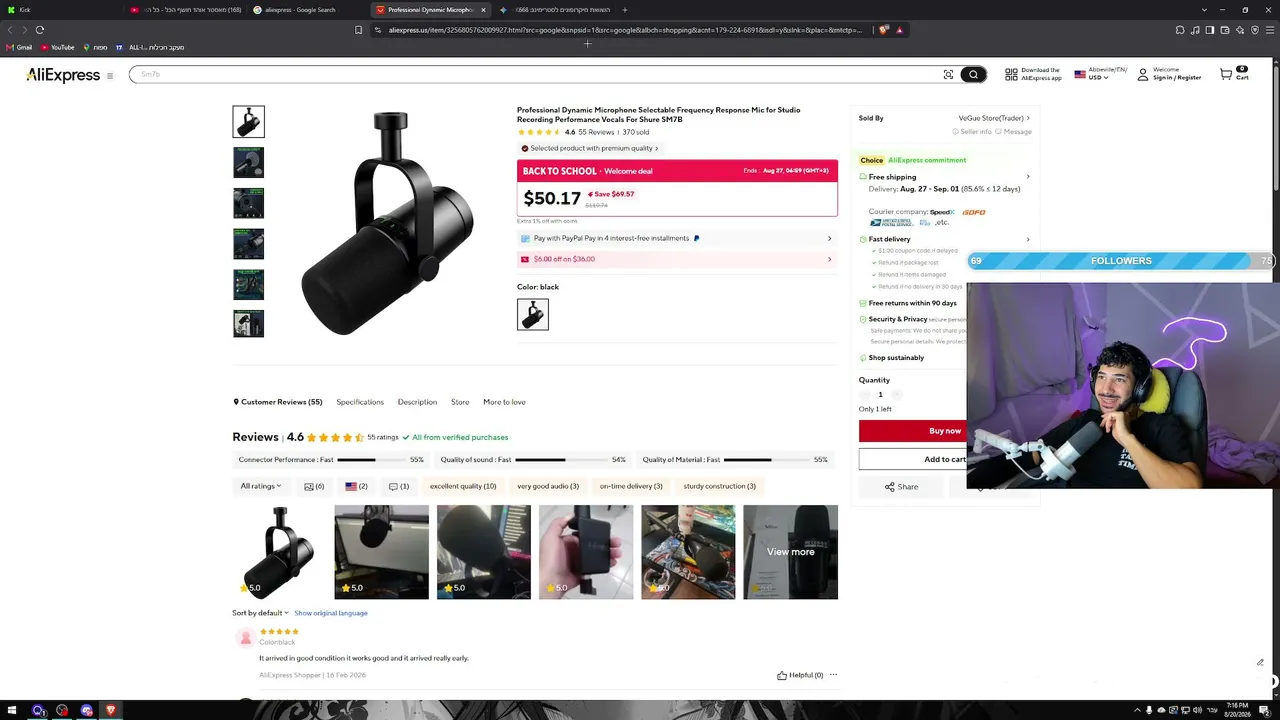Image resolution: width=1280 pixels, height=720 pixels.
Task: Click the Free returns within 90 days text
Action: (x=912, y=303)
